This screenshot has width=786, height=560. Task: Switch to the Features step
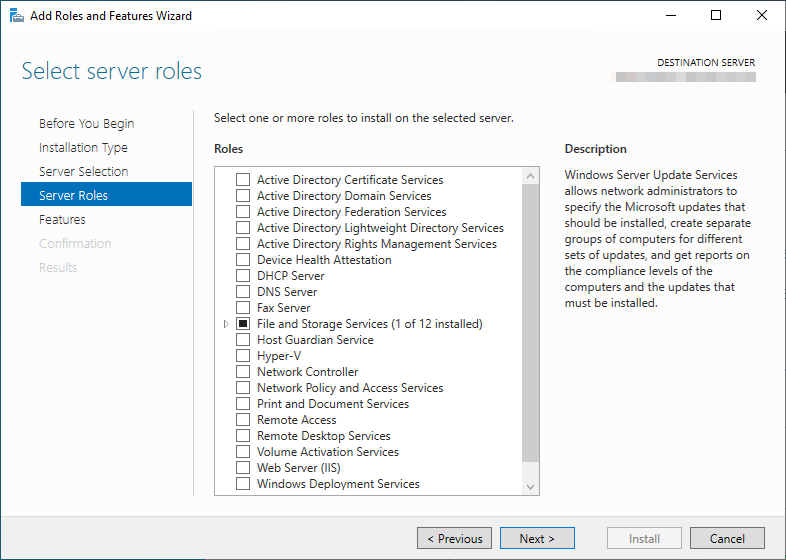click(62, 220)
